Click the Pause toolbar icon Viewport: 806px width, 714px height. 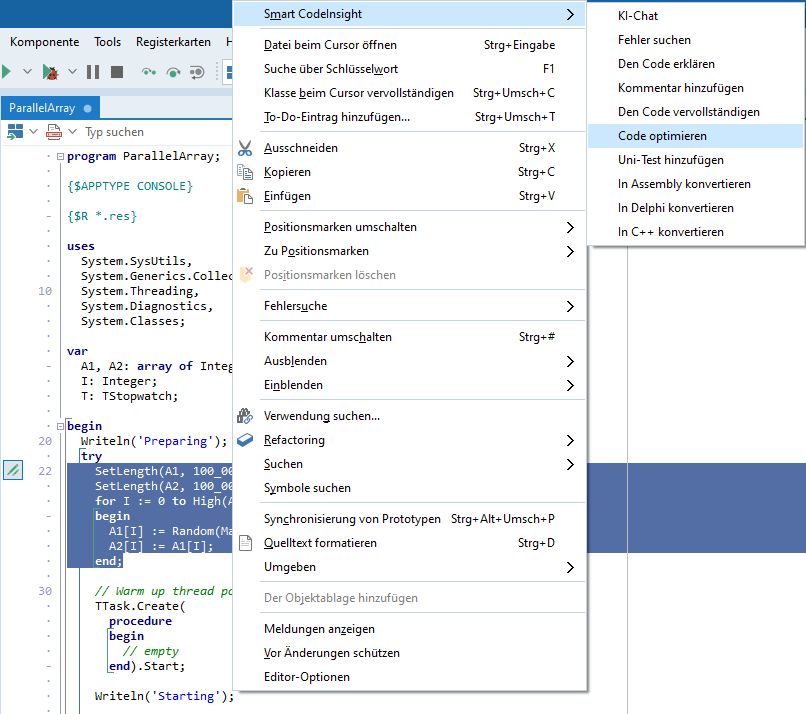pos(93,72)
